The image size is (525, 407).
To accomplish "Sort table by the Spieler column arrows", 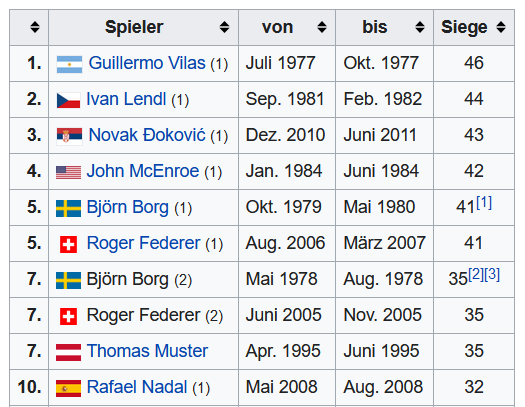I will coord(224,27).
